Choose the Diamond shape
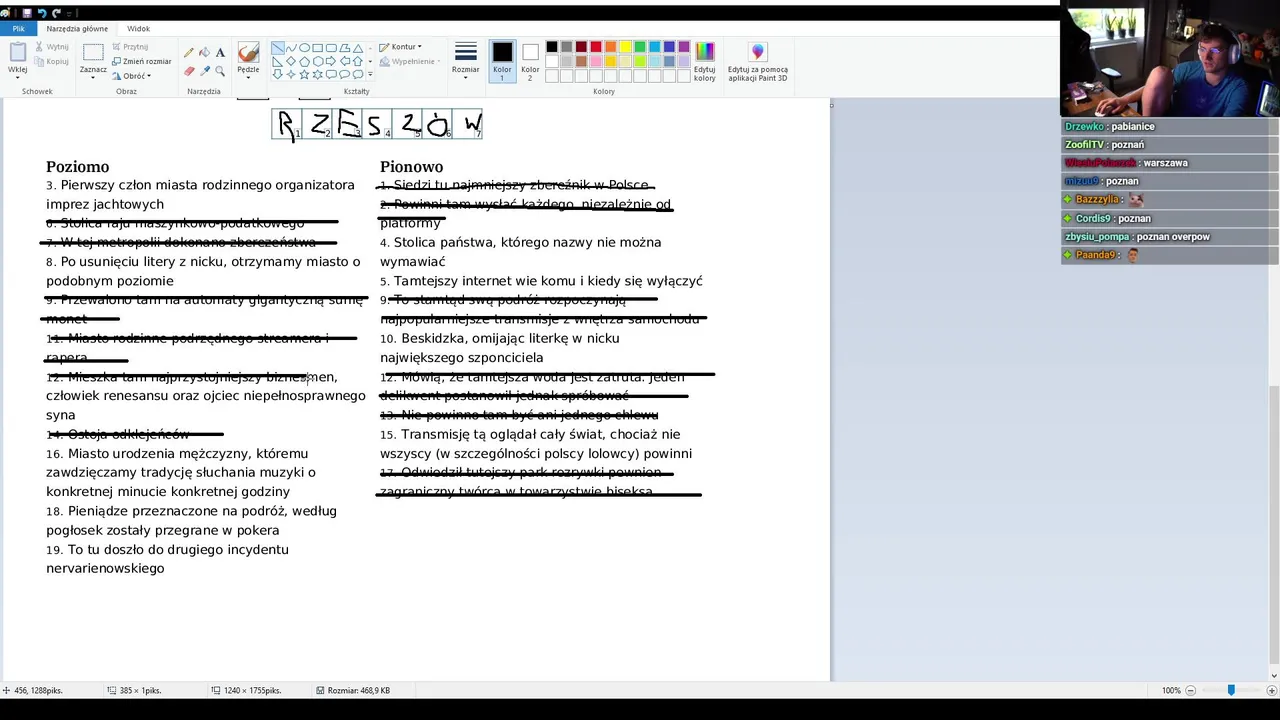Viewport: 1280px width, 720px height. pos(291,61)
